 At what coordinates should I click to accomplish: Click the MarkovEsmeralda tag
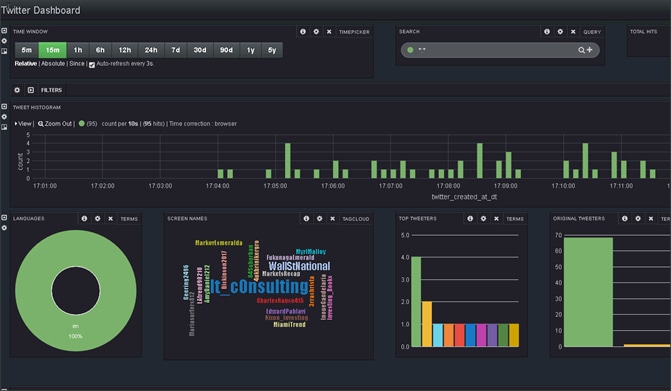pyautogui.click(x=219, y=243)
